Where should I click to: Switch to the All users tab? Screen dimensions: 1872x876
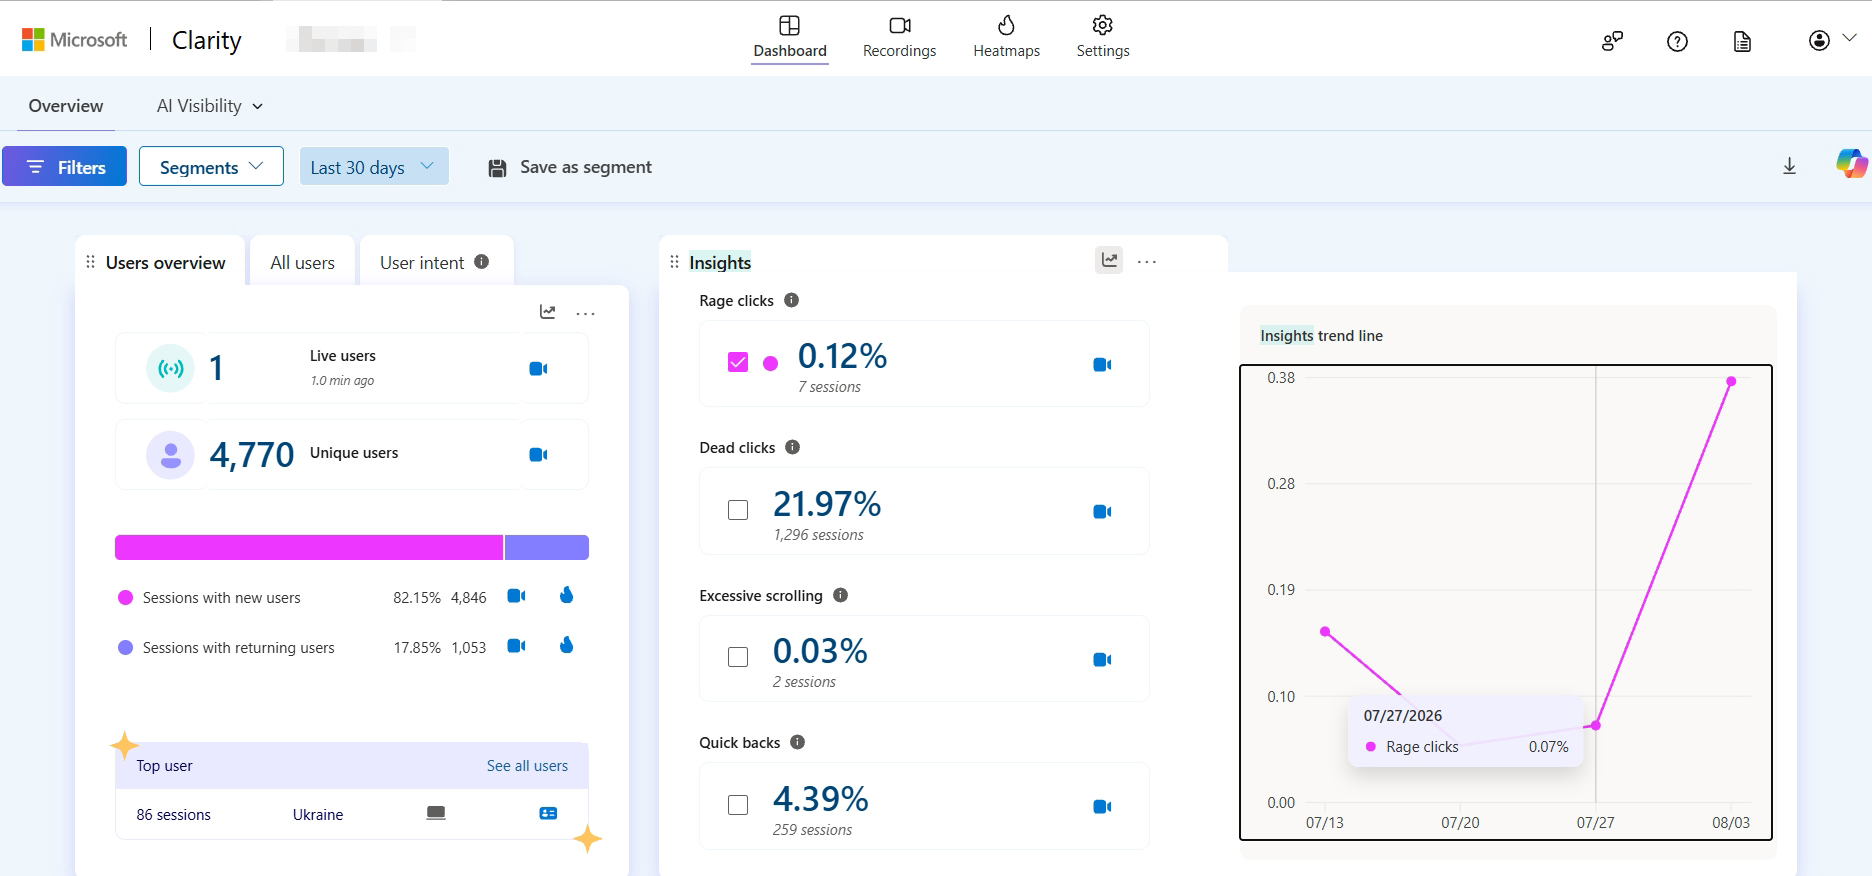(302, 262)
